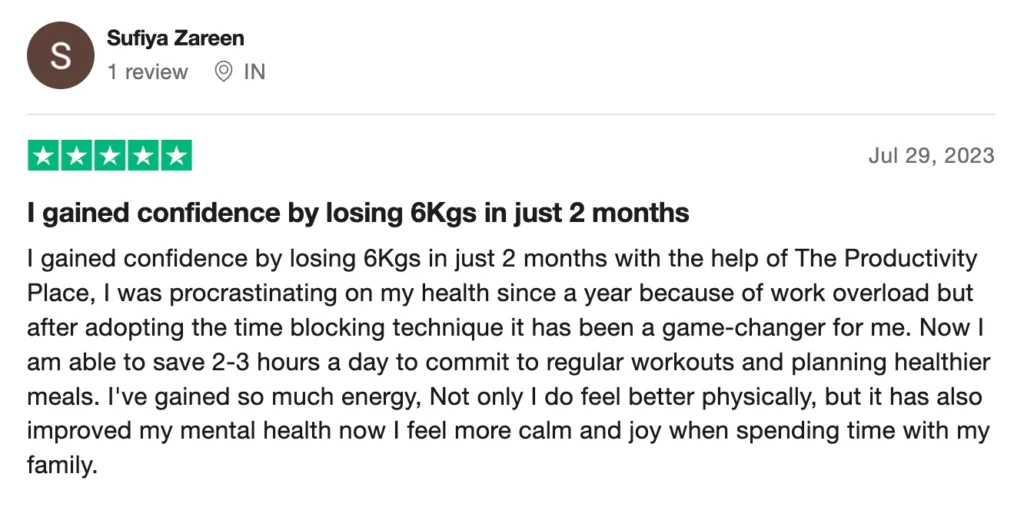Select the second green rating star
Viewport: 1024px width, 507px height.
(x=77, y=155)
